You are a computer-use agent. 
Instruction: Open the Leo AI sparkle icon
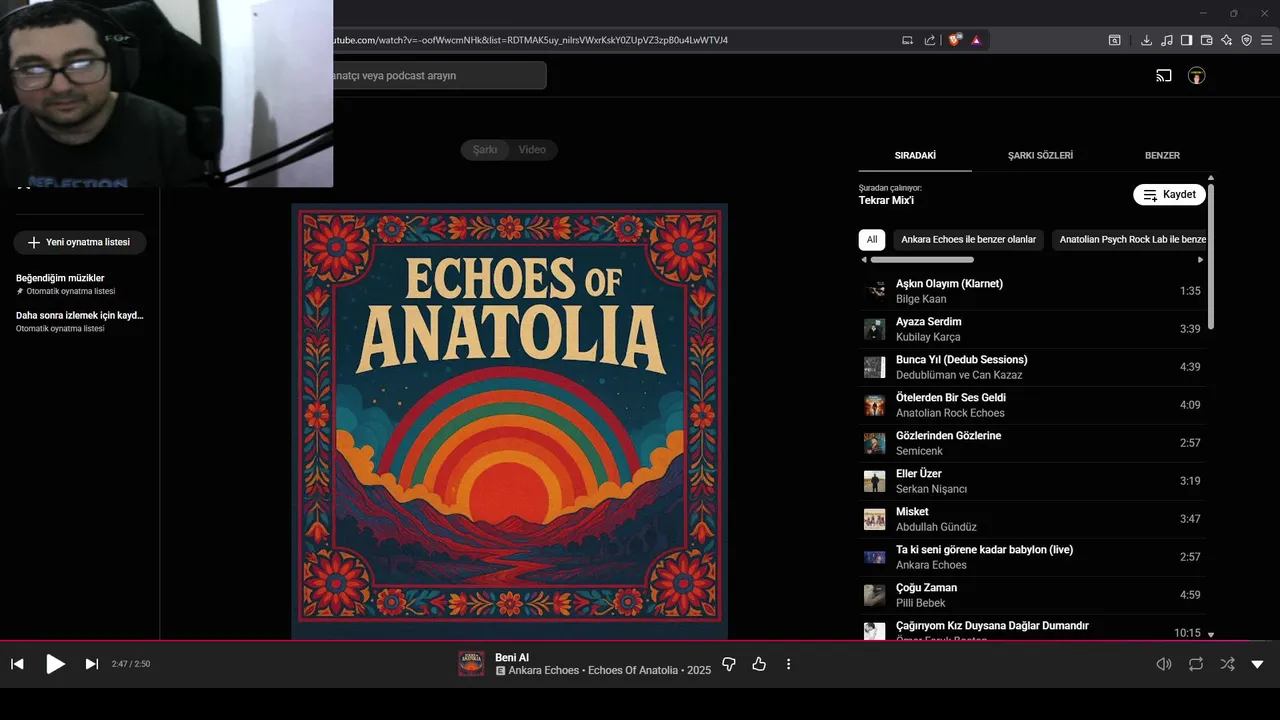tap(1227, 40)
